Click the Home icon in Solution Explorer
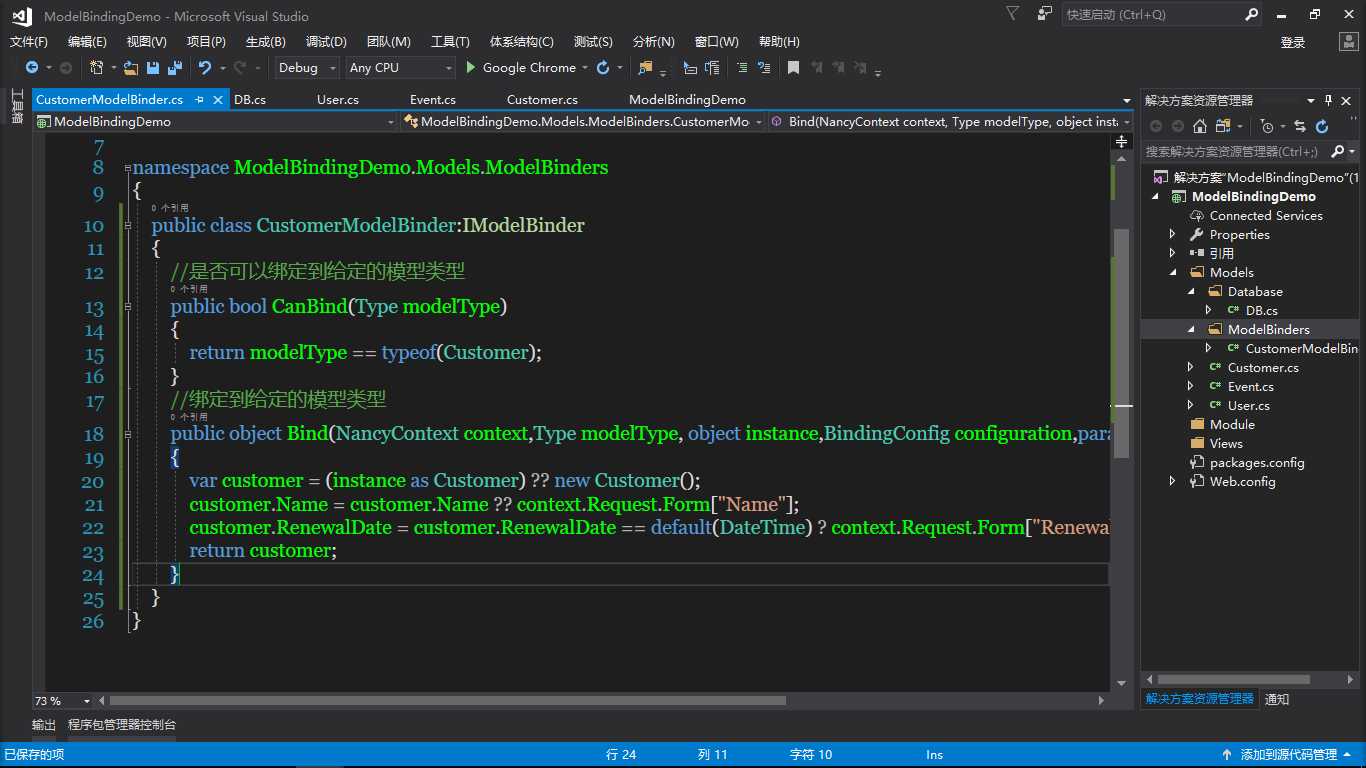The image size is (1366, 768). pyautogui.click(x=1200, y=126)
